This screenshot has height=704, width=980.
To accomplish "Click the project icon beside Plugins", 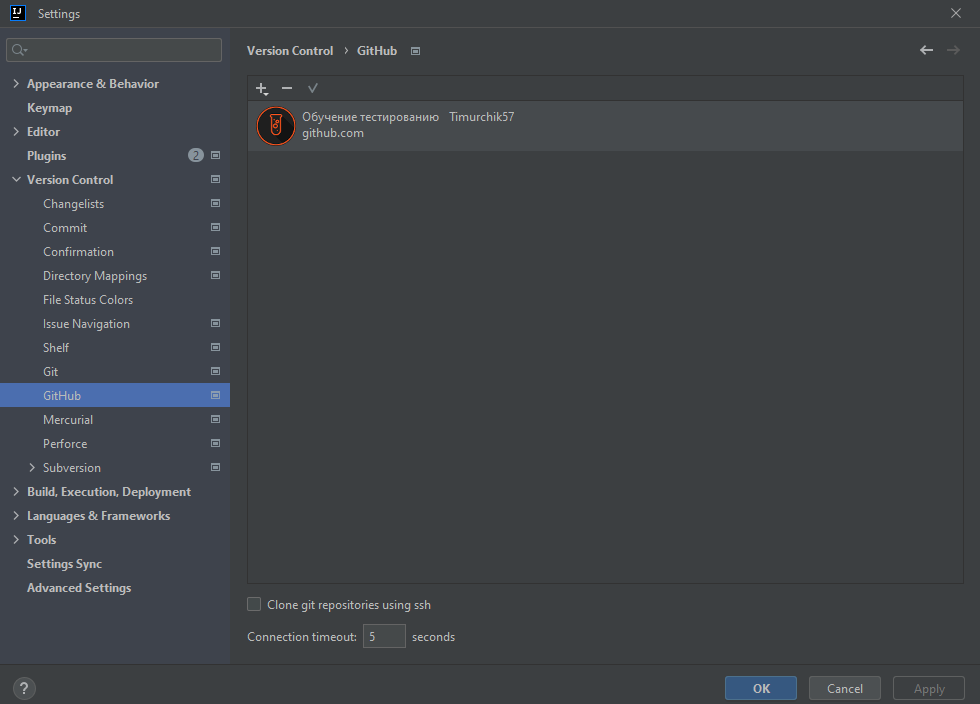I will (x=216, y=155).
